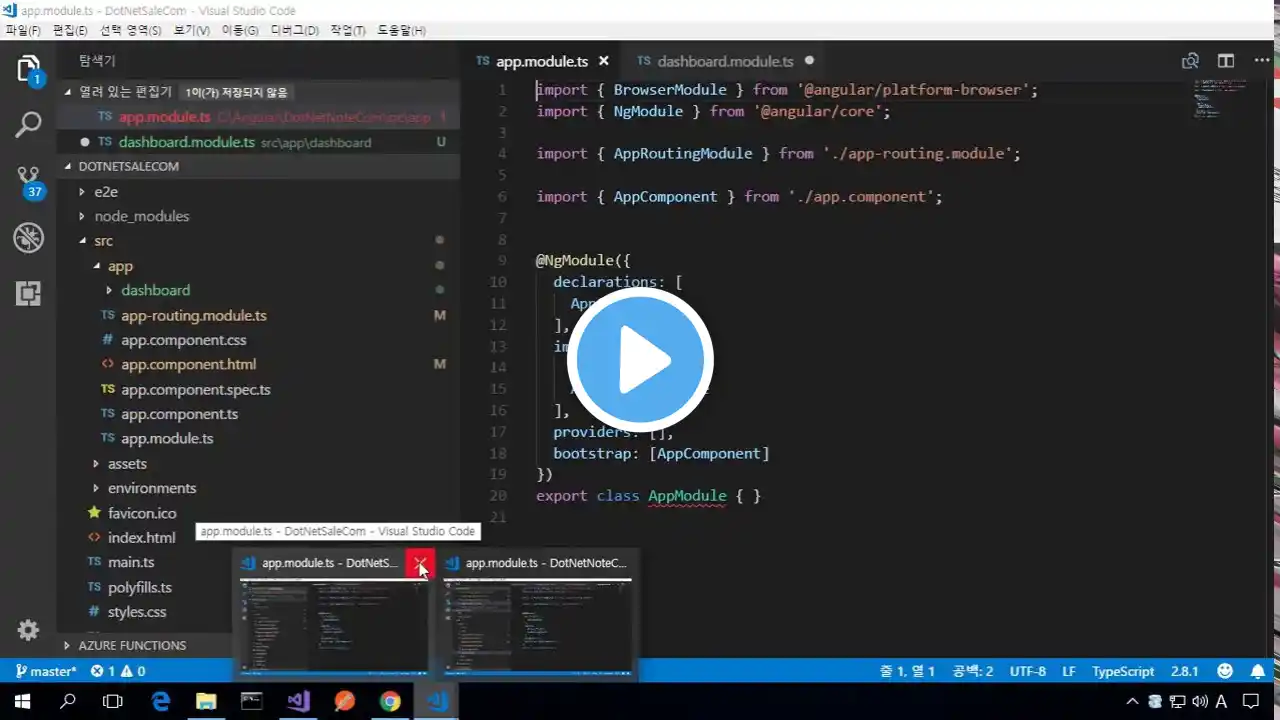Expand the e2e folder
This screenshot has width=1280, height=720.
pyautogui.click(x=105, y=191)
